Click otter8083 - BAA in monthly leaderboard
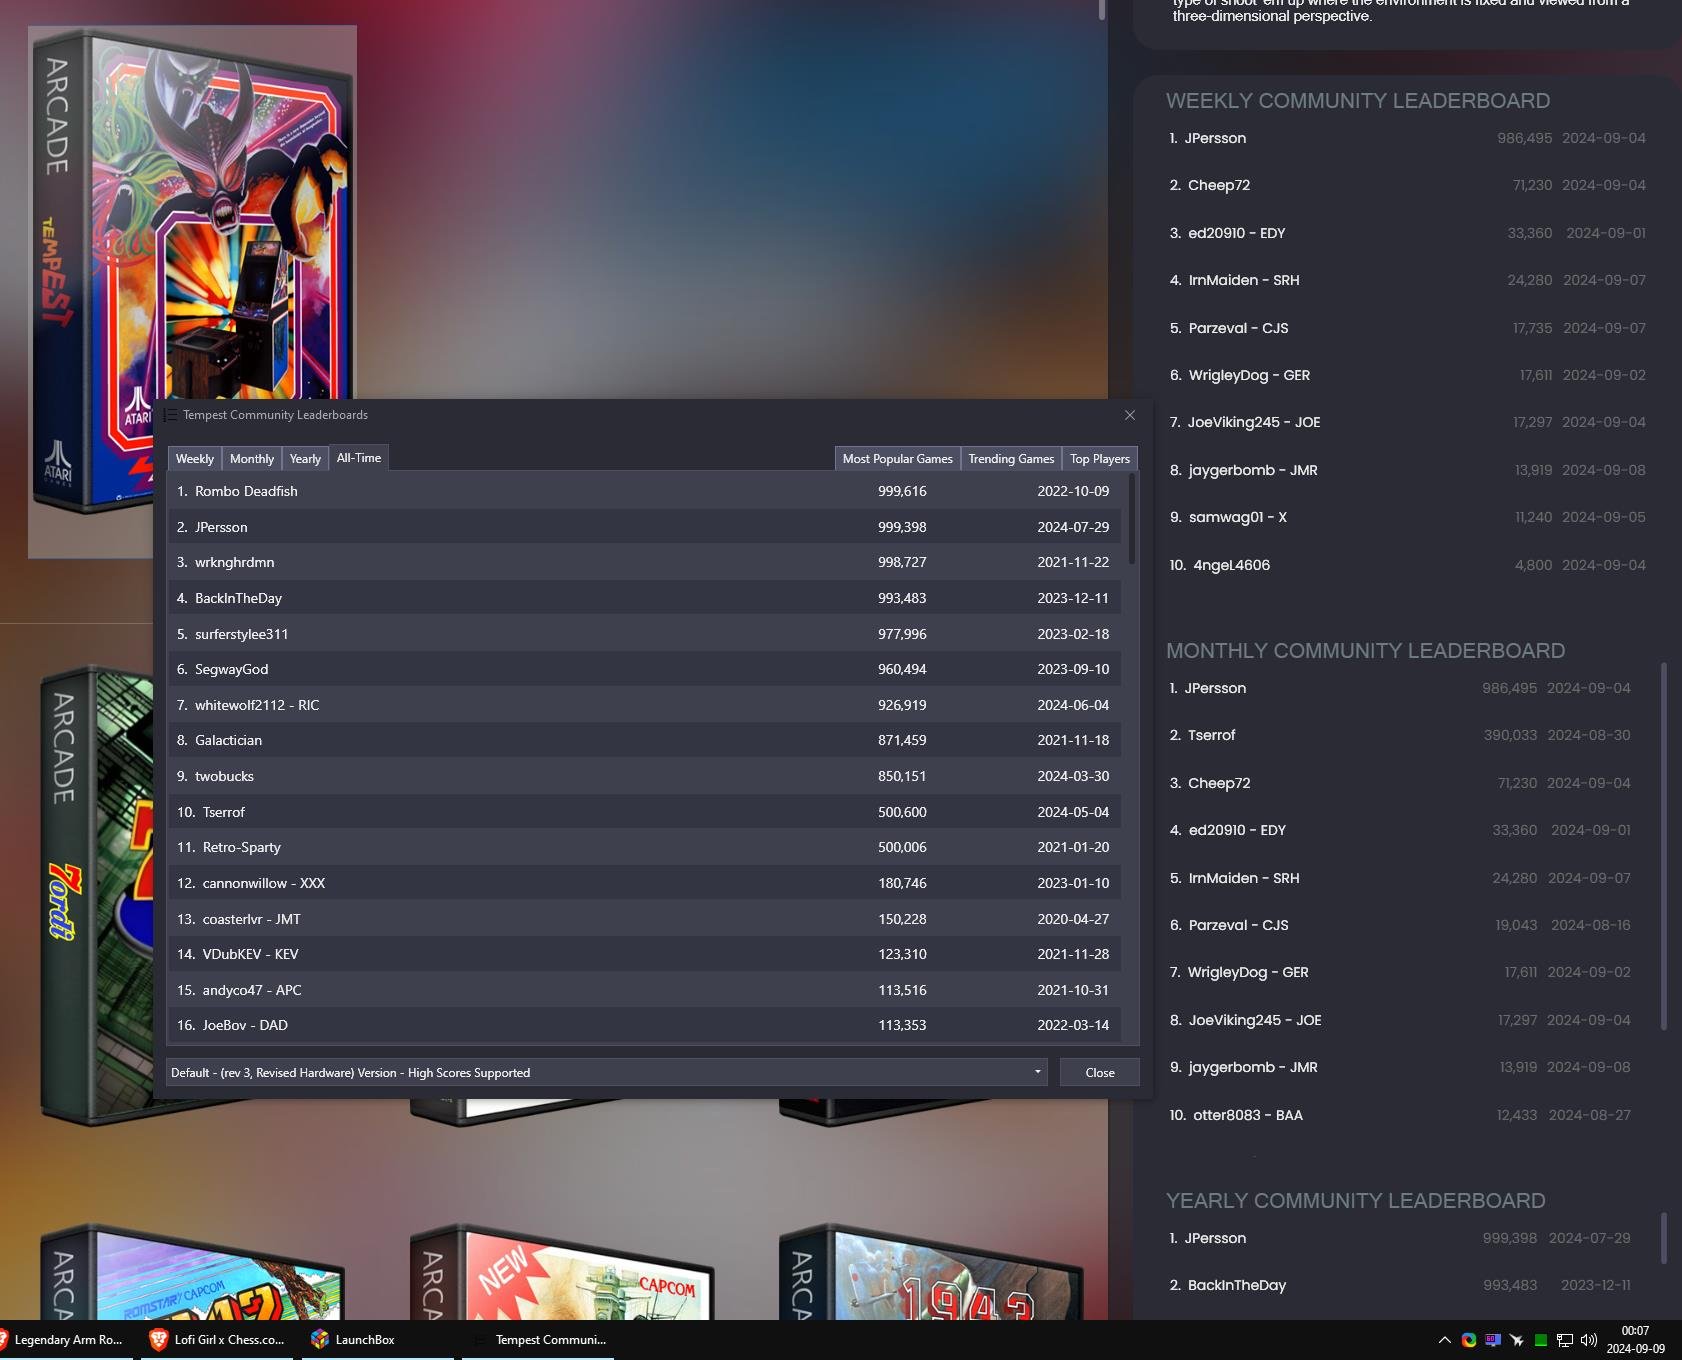 click(1247, 1115)
